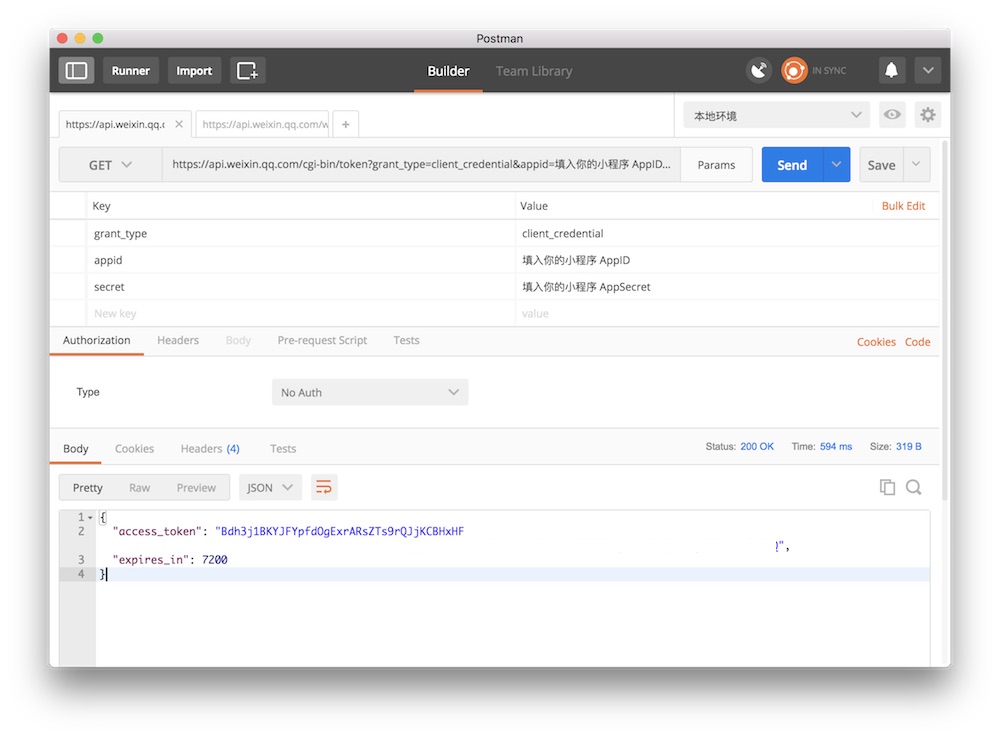Collapse JSON object at line 1
The width and height of the screenshot is (1000, 738).
[91, 517]
